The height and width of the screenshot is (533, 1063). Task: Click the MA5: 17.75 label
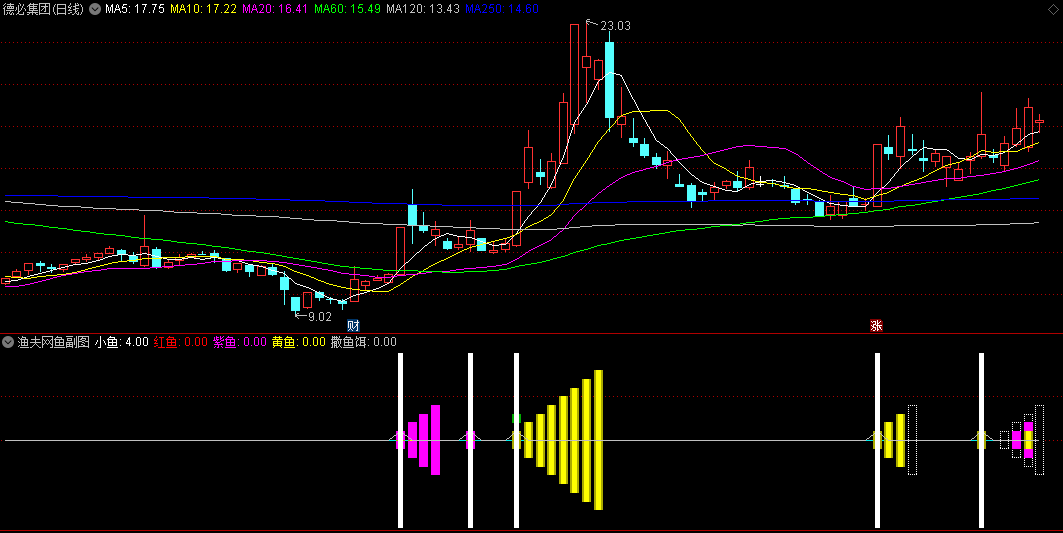(x=134, y=9)
